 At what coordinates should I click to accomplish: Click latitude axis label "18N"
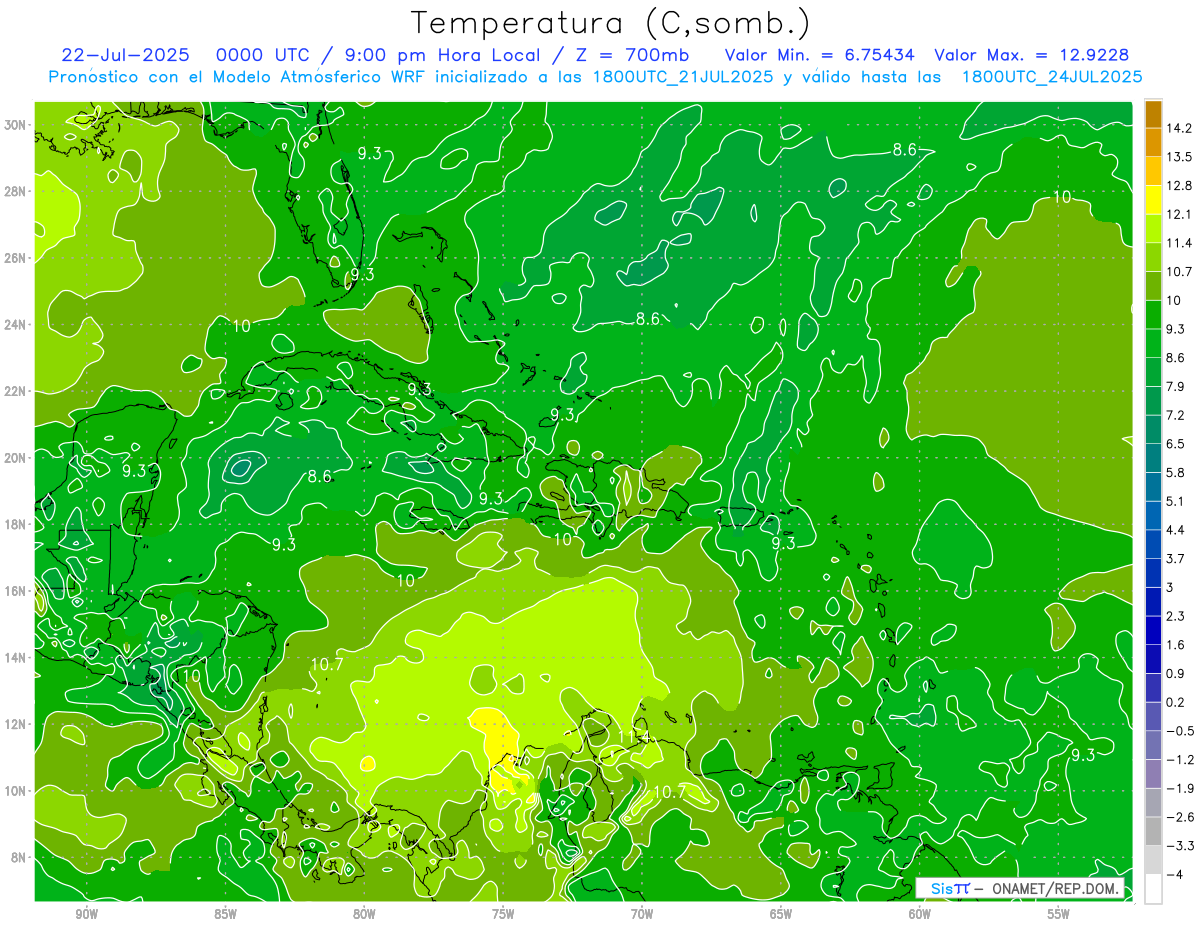(16, 524)
